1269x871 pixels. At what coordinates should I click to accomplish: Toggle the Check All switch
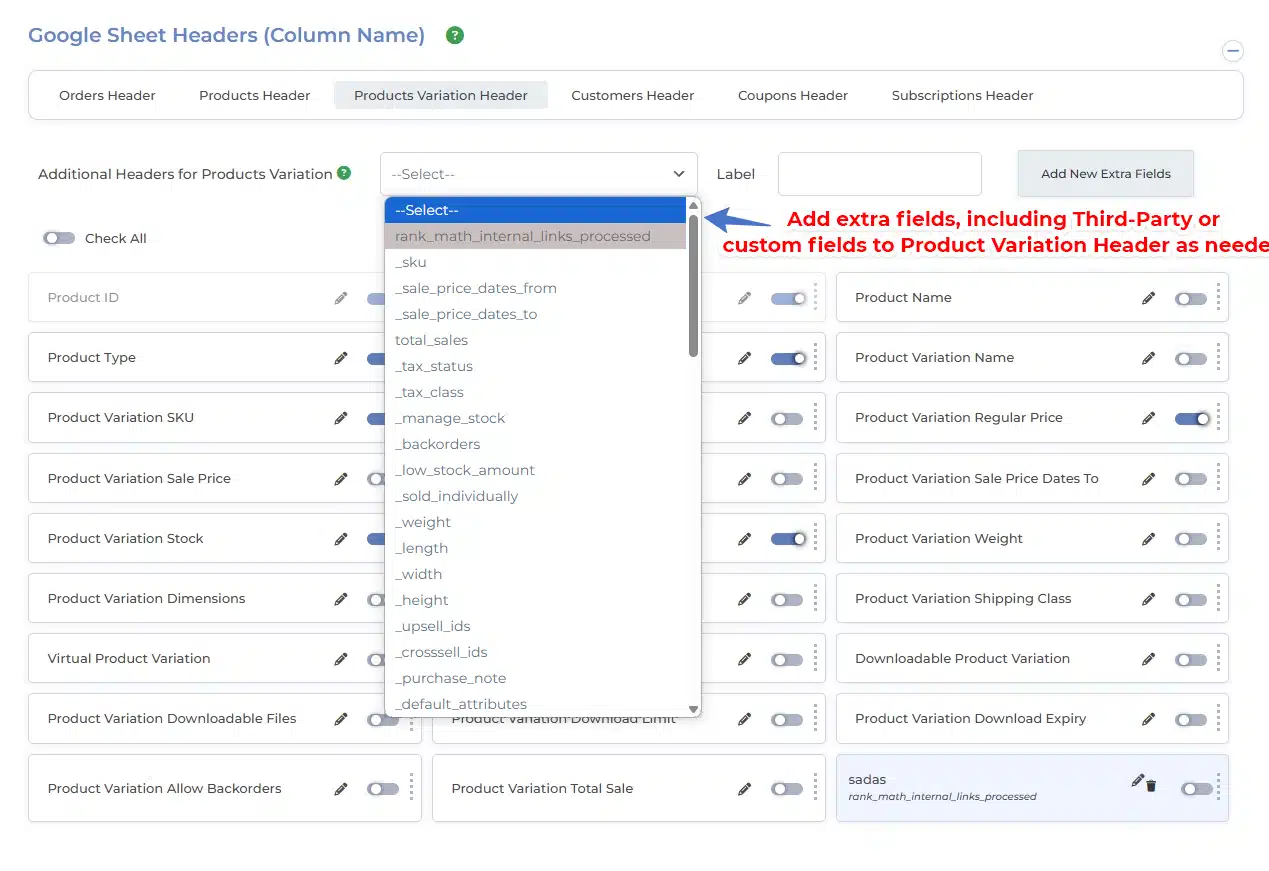point(59,238)
